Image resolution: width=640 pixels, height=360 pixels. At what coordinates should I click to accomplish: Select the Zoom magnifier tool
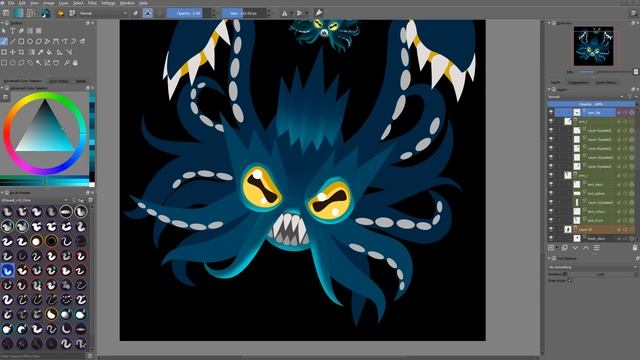(x=67, y=63)
